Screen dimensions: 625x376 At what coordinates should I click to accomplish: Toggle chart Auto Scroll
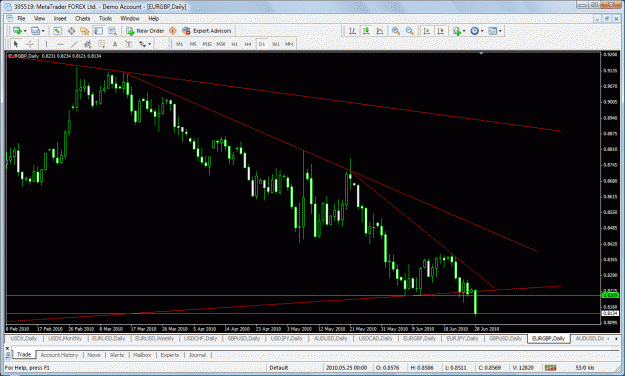426,31
